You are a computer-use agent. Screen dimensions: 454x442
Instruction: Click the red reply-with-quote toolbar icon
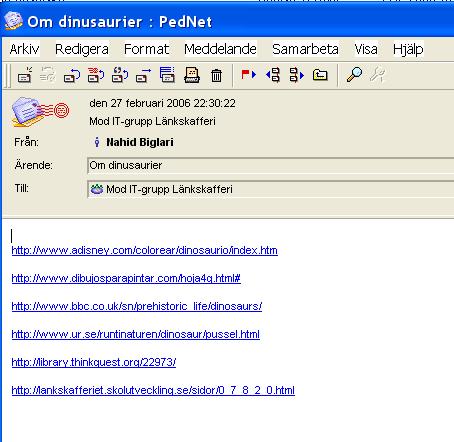click(96, 75)
